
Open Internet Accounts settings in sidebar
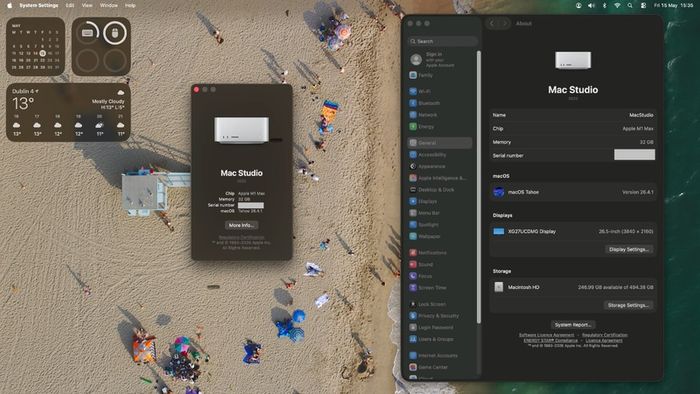click(440, 356)
